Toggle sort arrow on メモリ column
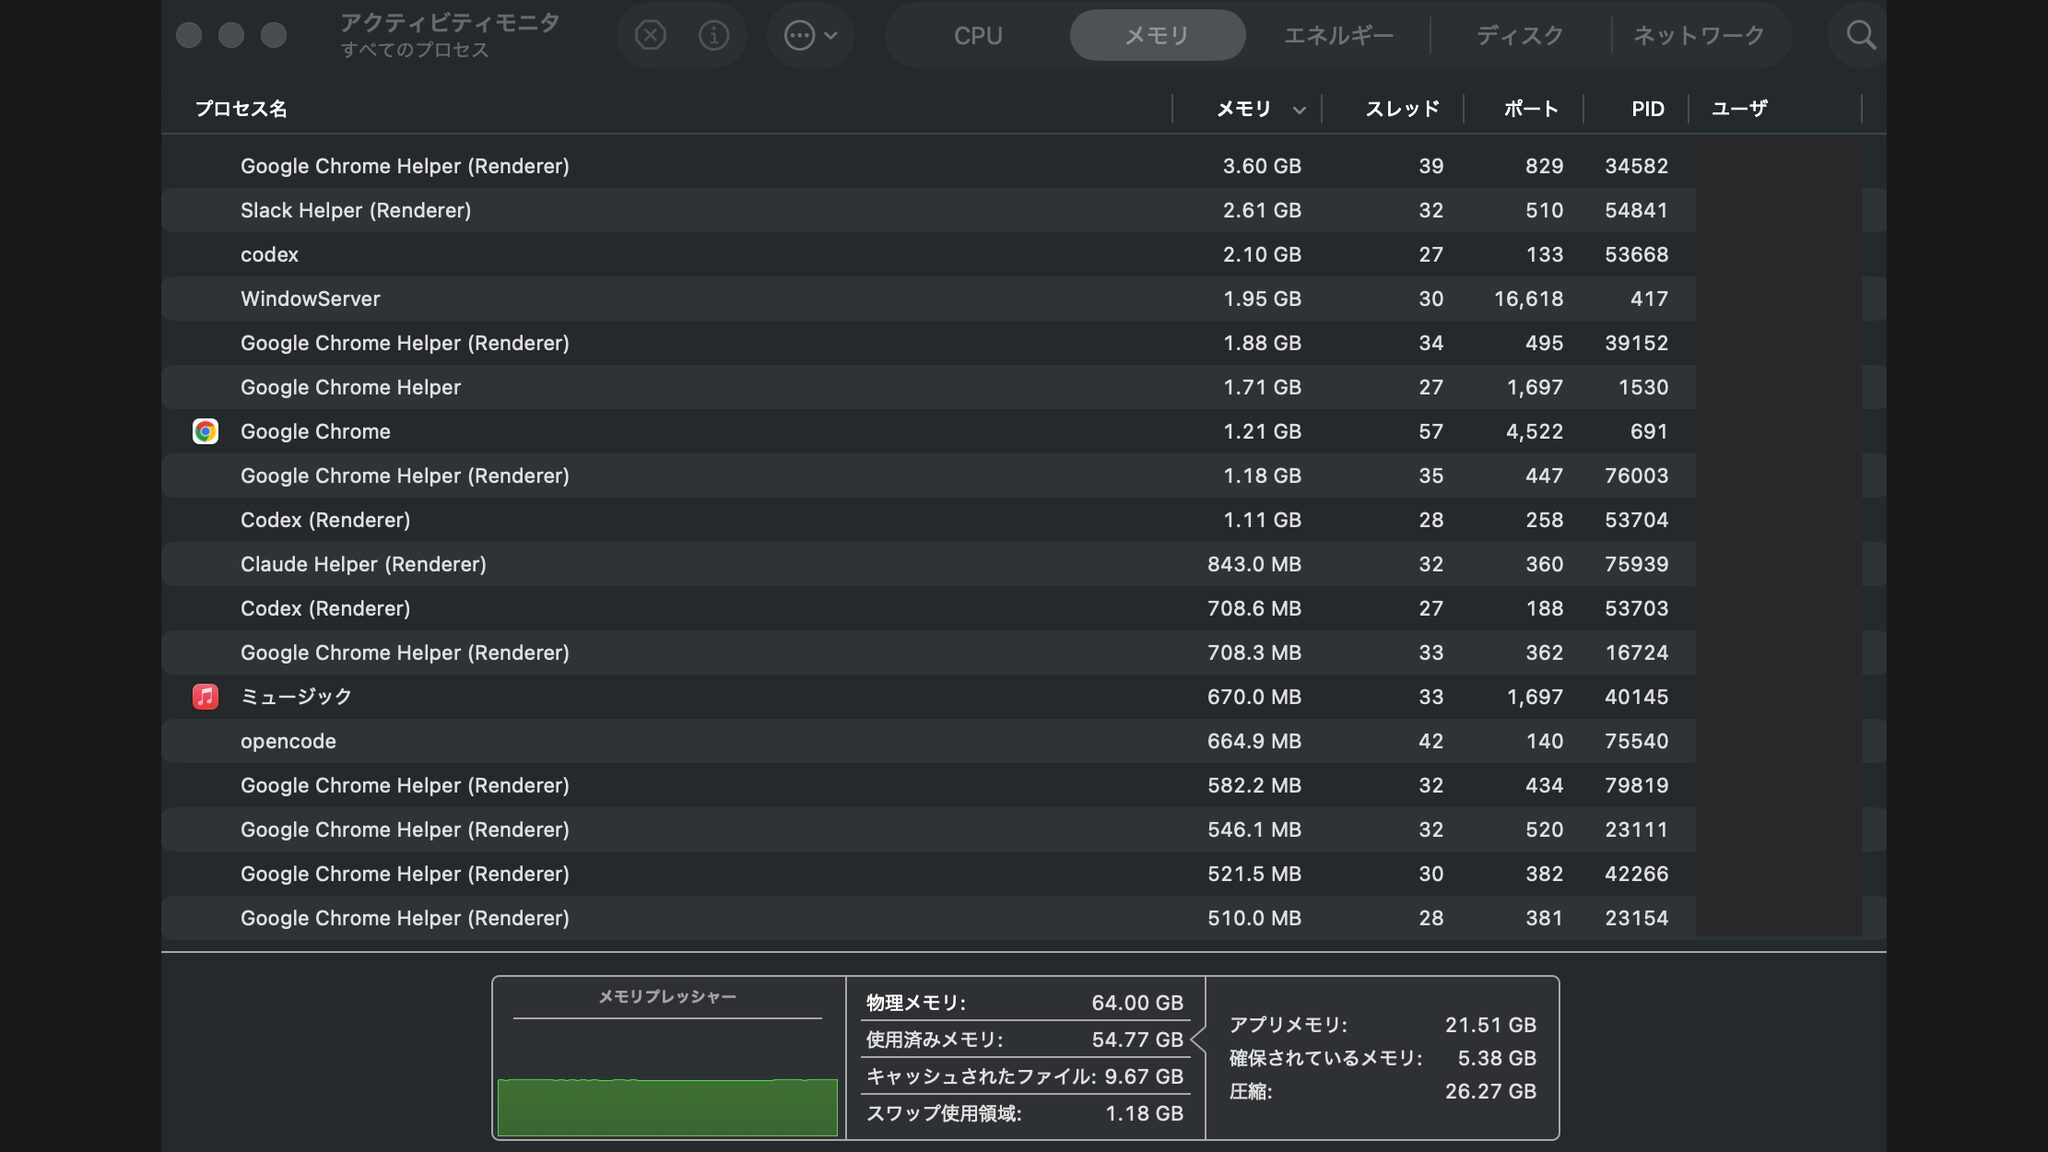Viewport: 2048px width, 1152px height. tap(1298, 110)
